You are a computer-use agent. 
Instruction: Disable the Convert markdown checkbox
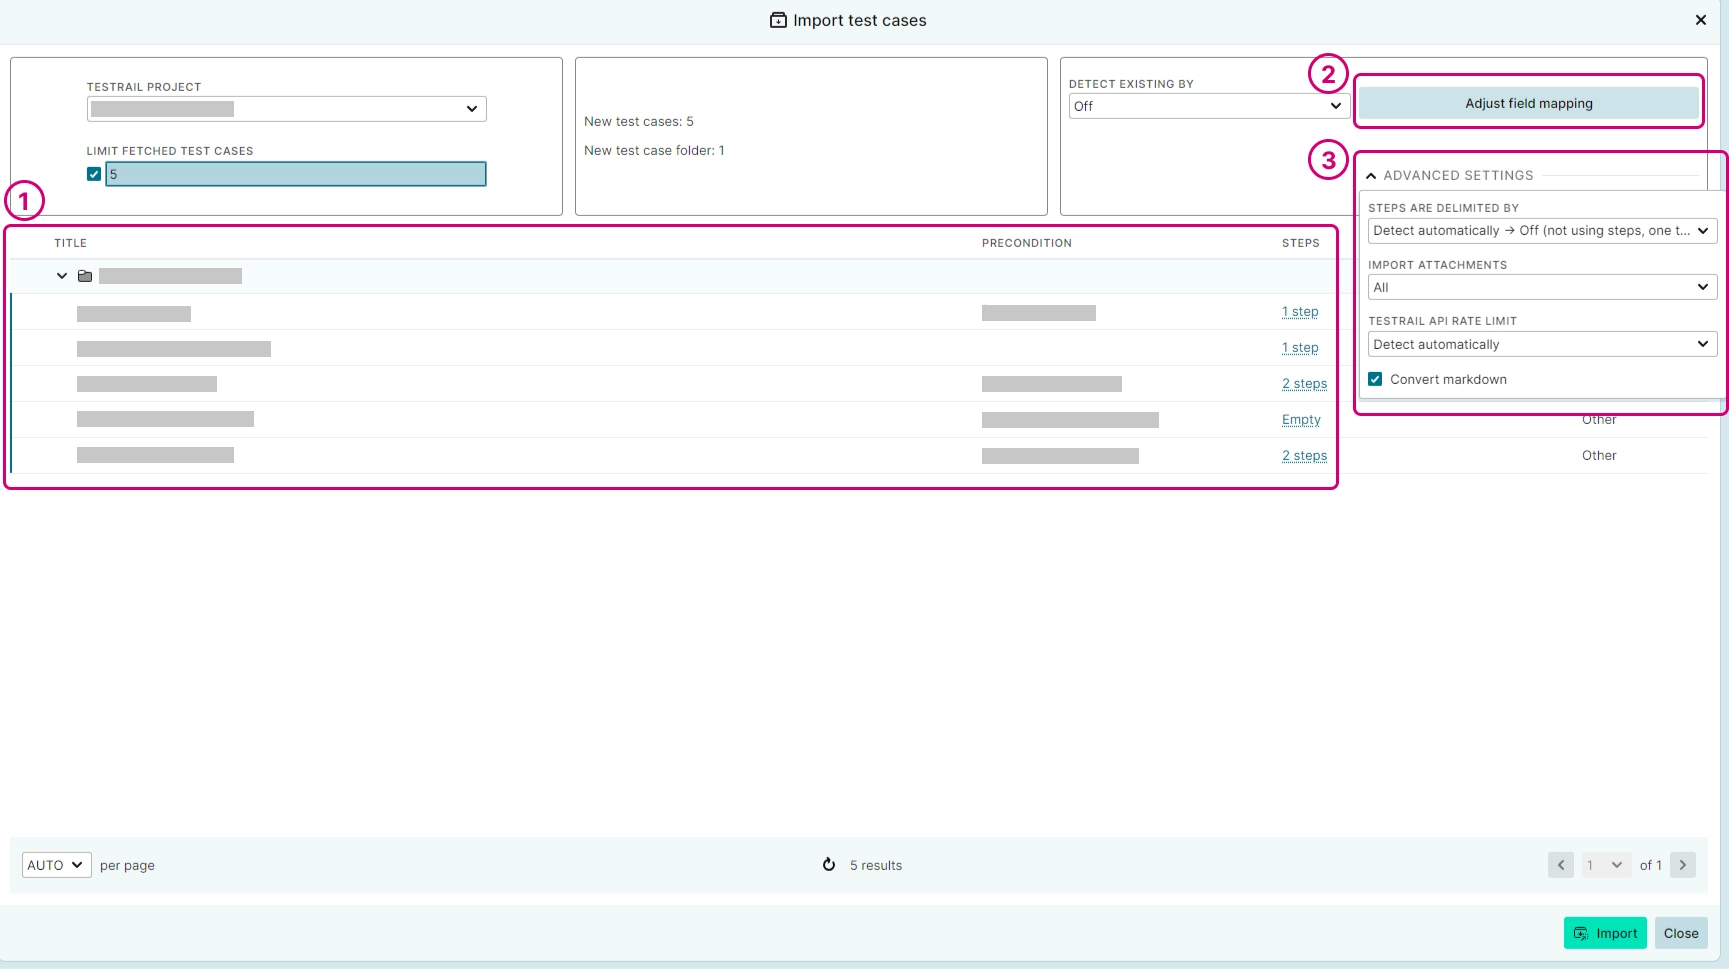[1375, 379]
